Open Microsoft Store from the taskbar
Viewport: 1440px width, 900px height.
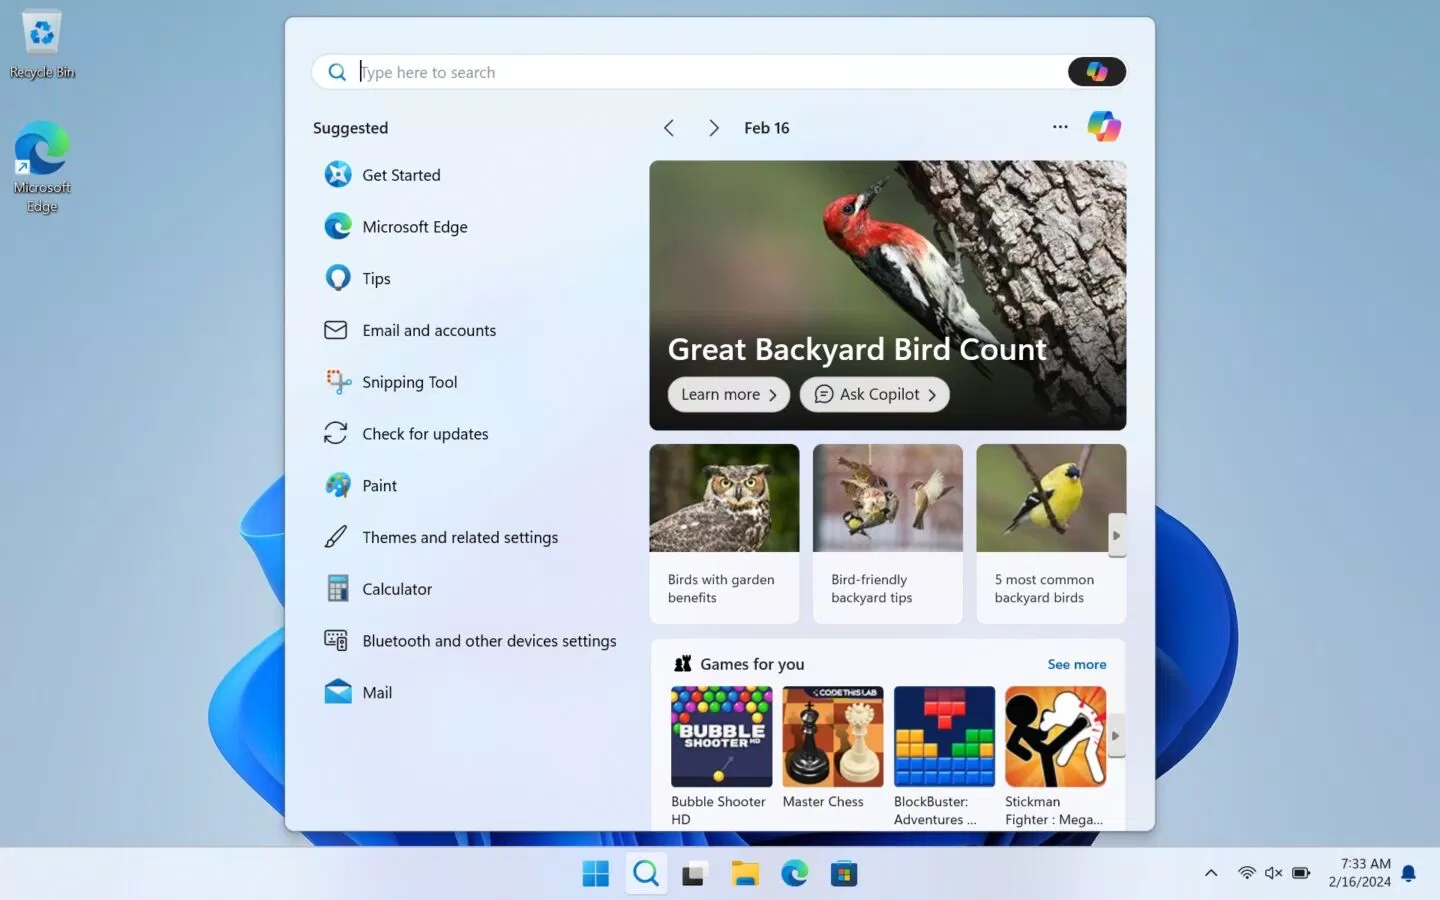[844, 874]
